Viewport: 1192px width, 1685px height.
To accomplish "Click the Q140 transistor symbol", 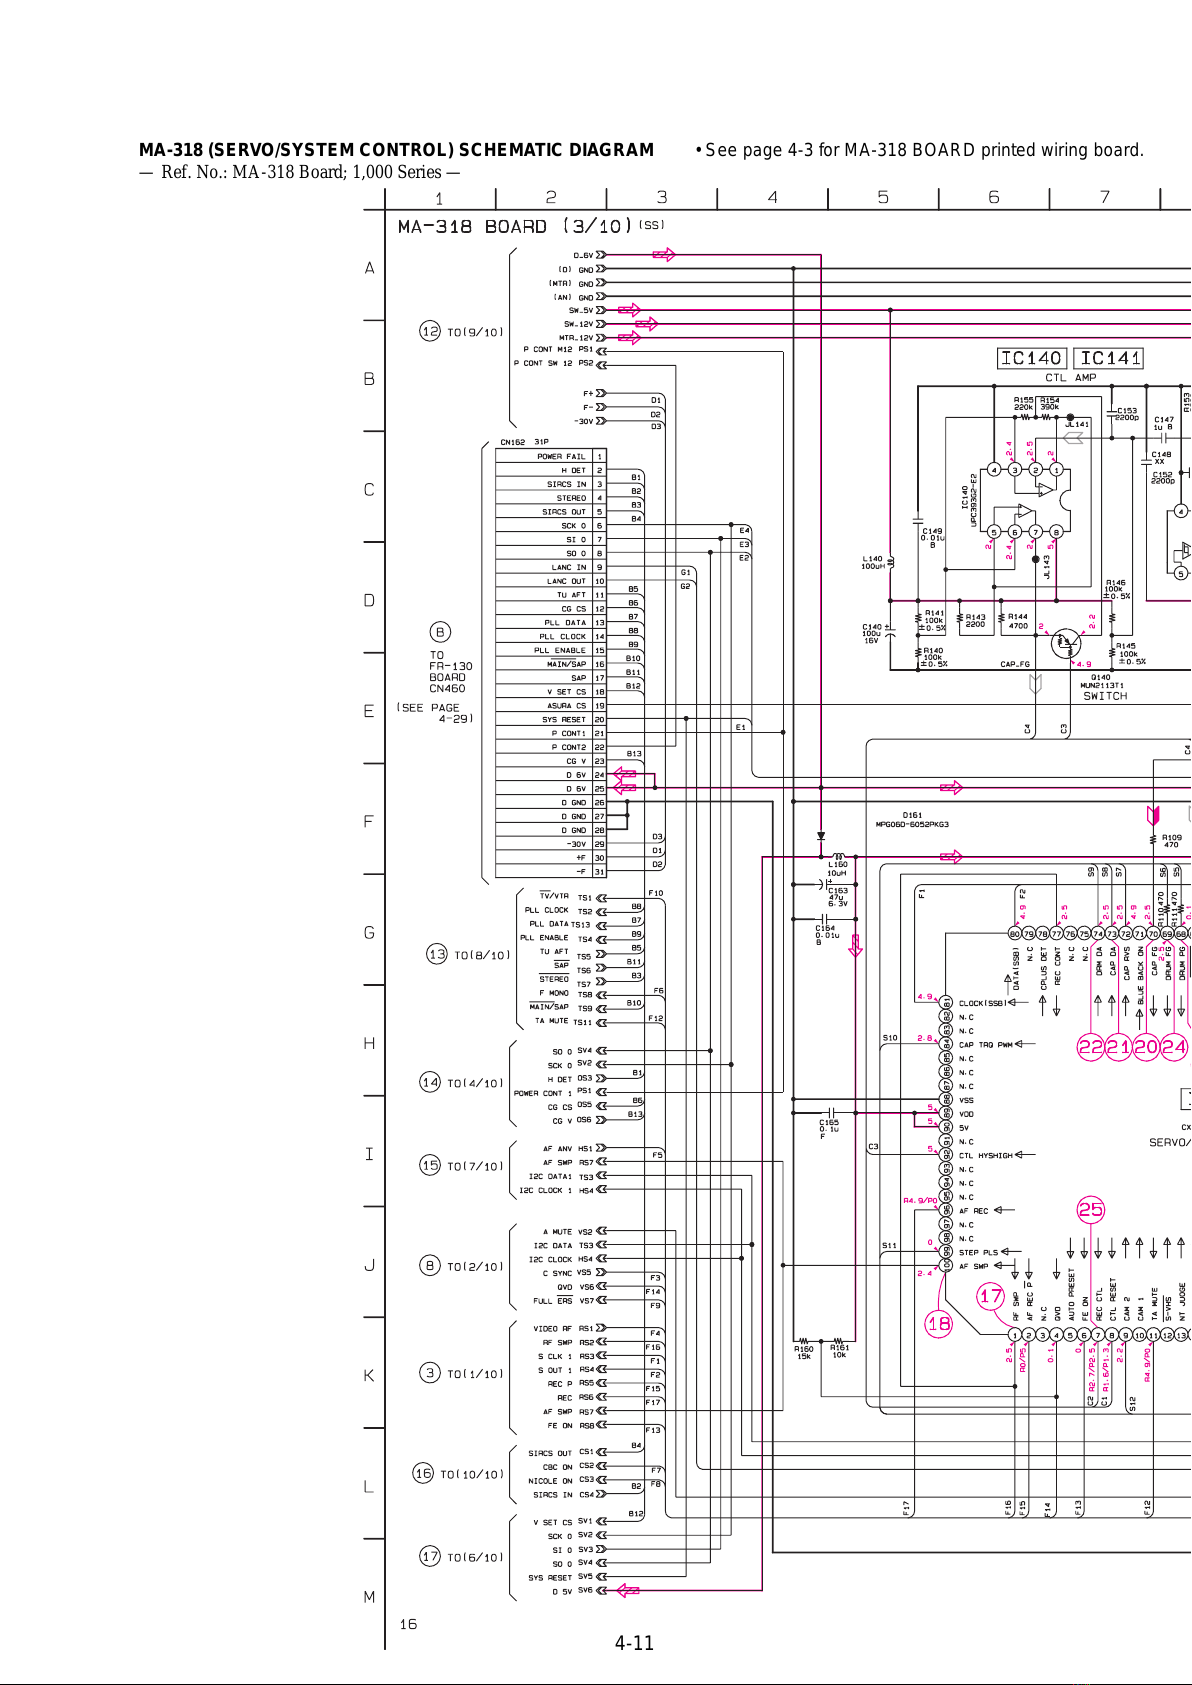I will click(1067, 643).
